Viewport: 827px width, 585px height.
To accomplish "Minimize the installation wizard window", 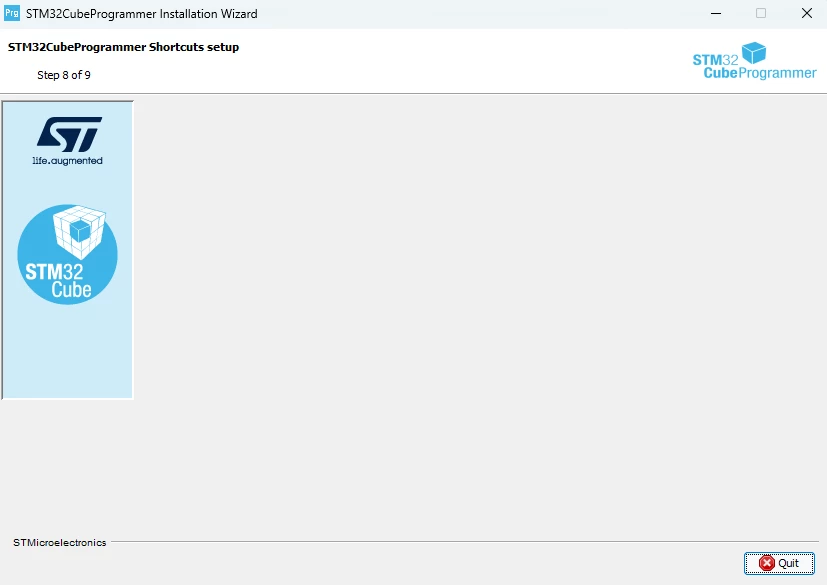I will tap(716, 13).
